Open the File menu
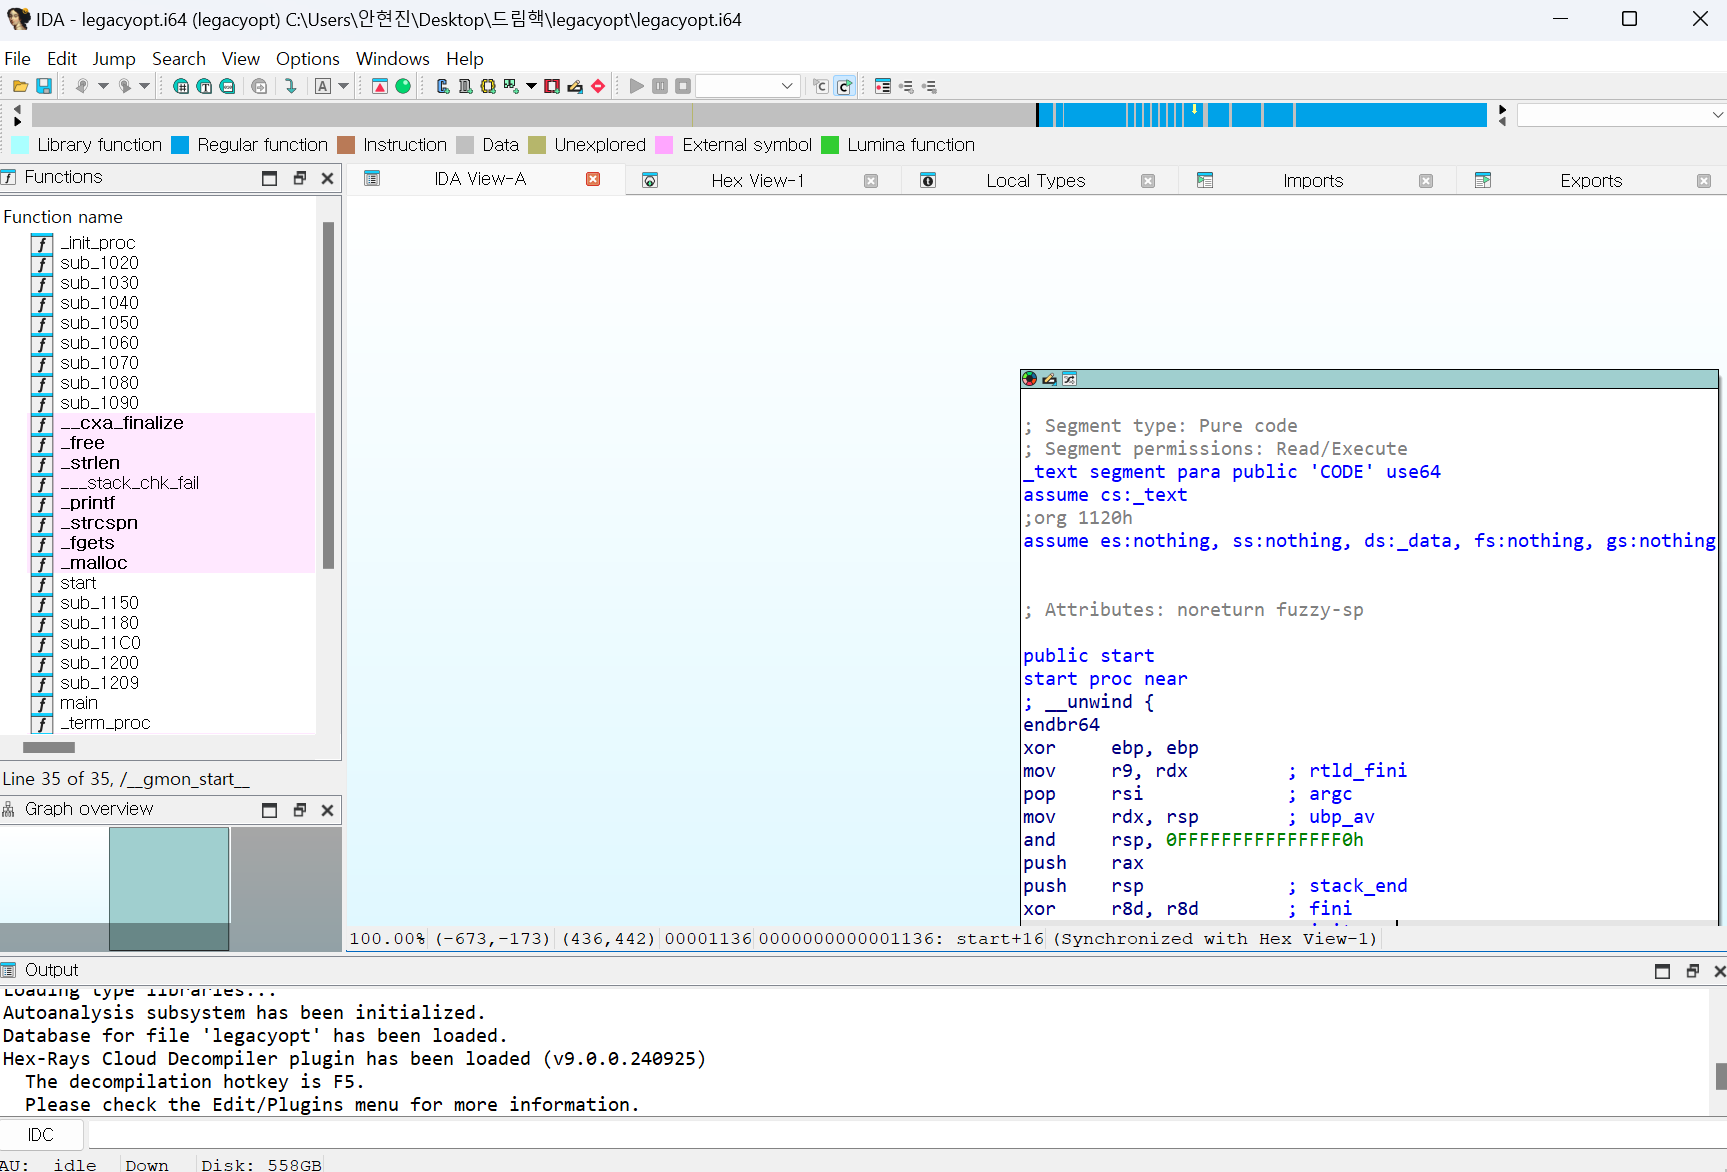 pyautogui.click(x=17, y=59)
